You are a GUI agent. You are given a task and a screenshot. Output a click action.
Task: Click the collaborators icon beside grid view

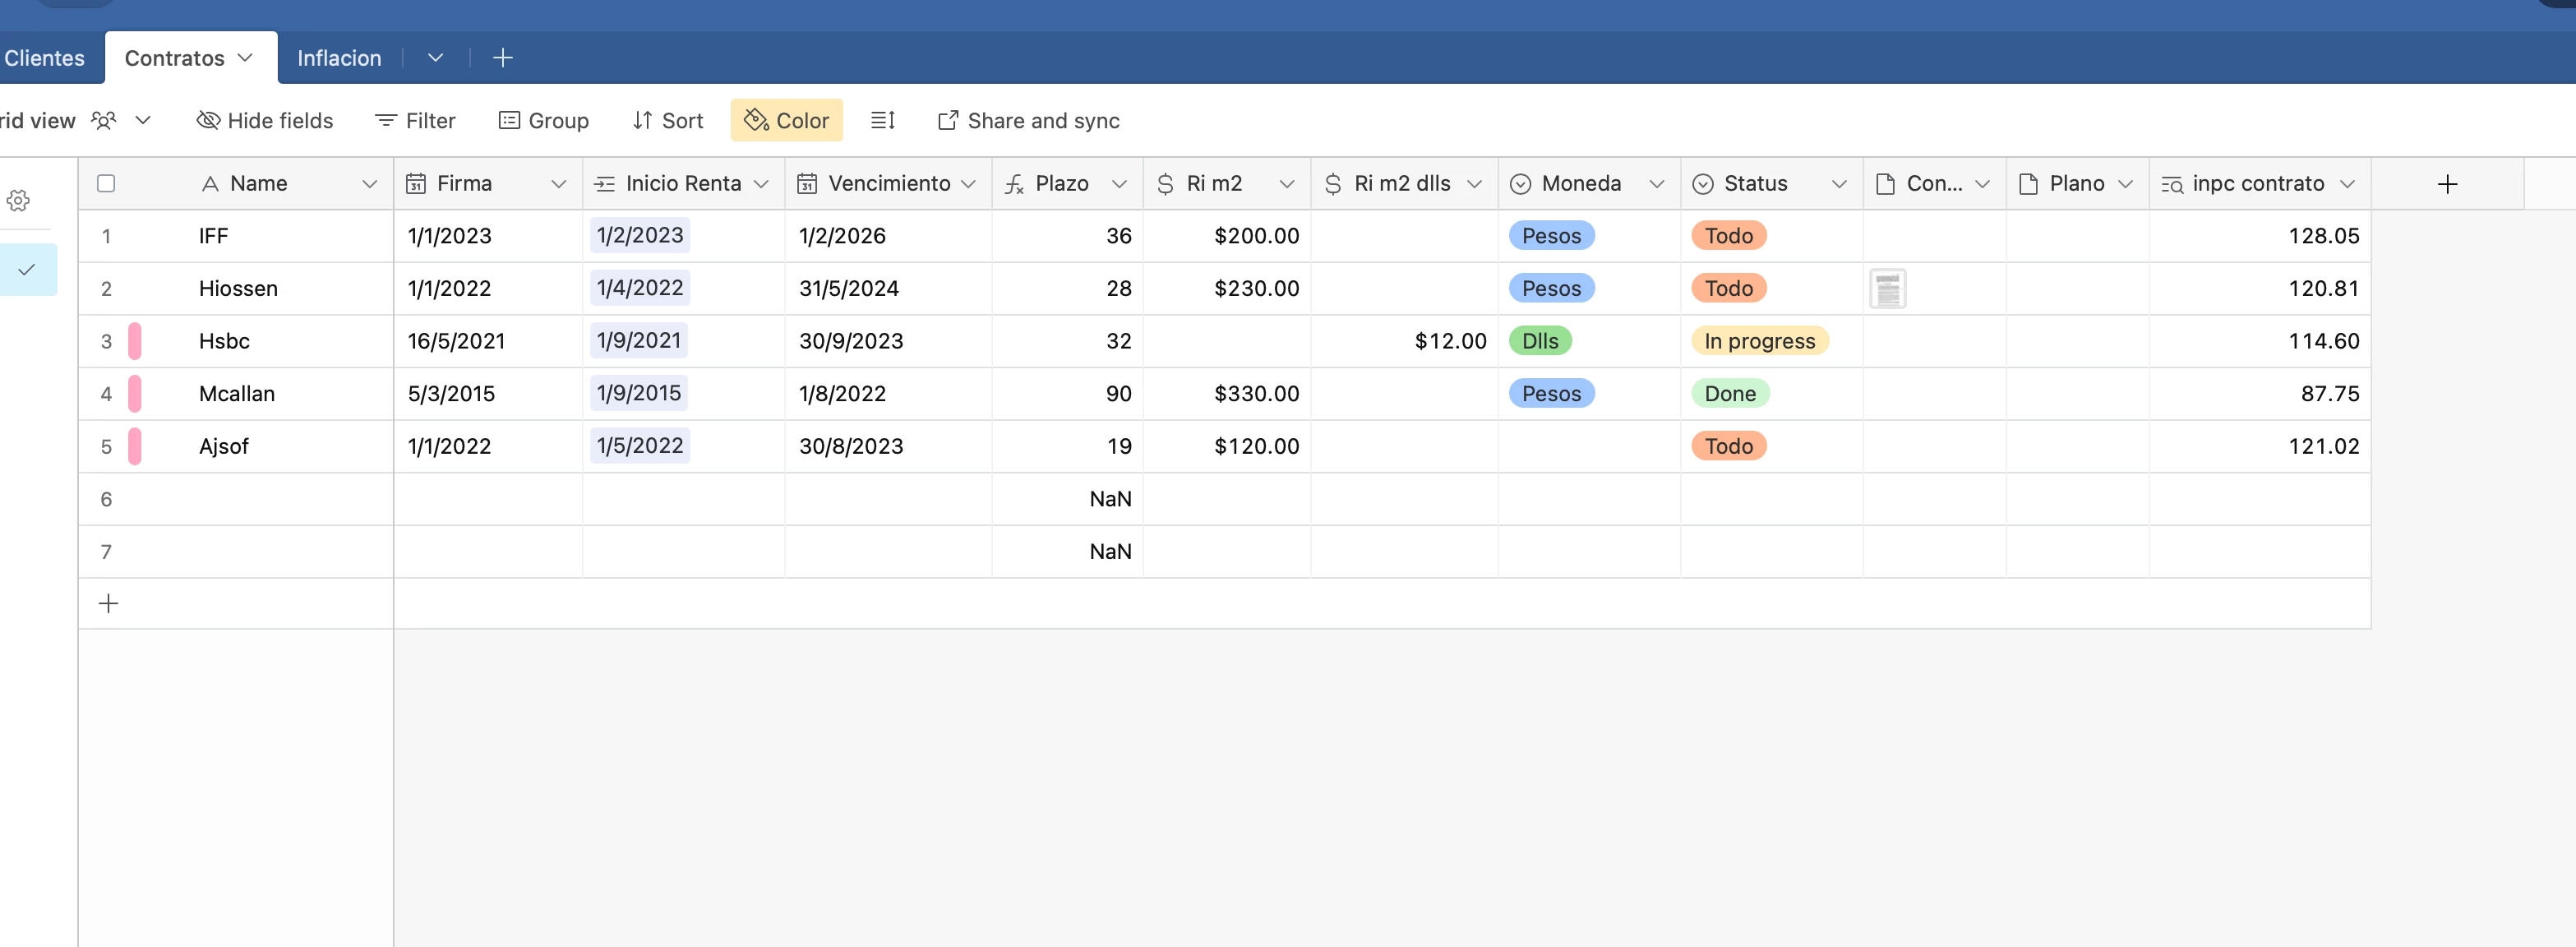104,120
